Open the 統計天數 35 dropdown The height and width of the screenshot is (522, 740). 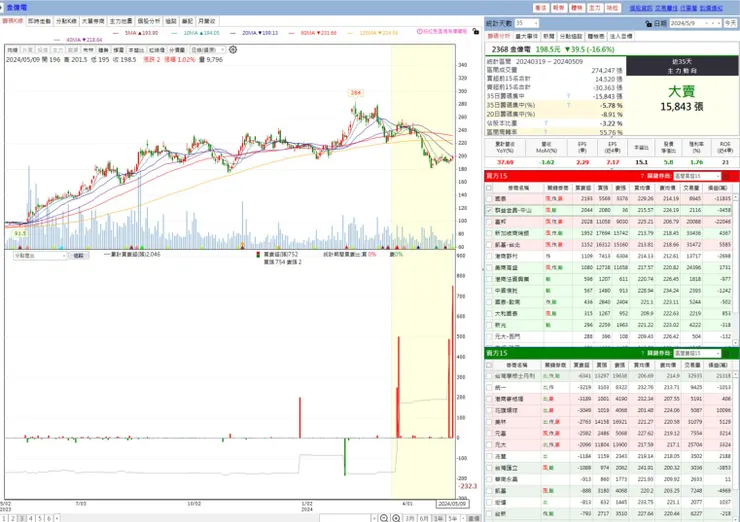527,23
